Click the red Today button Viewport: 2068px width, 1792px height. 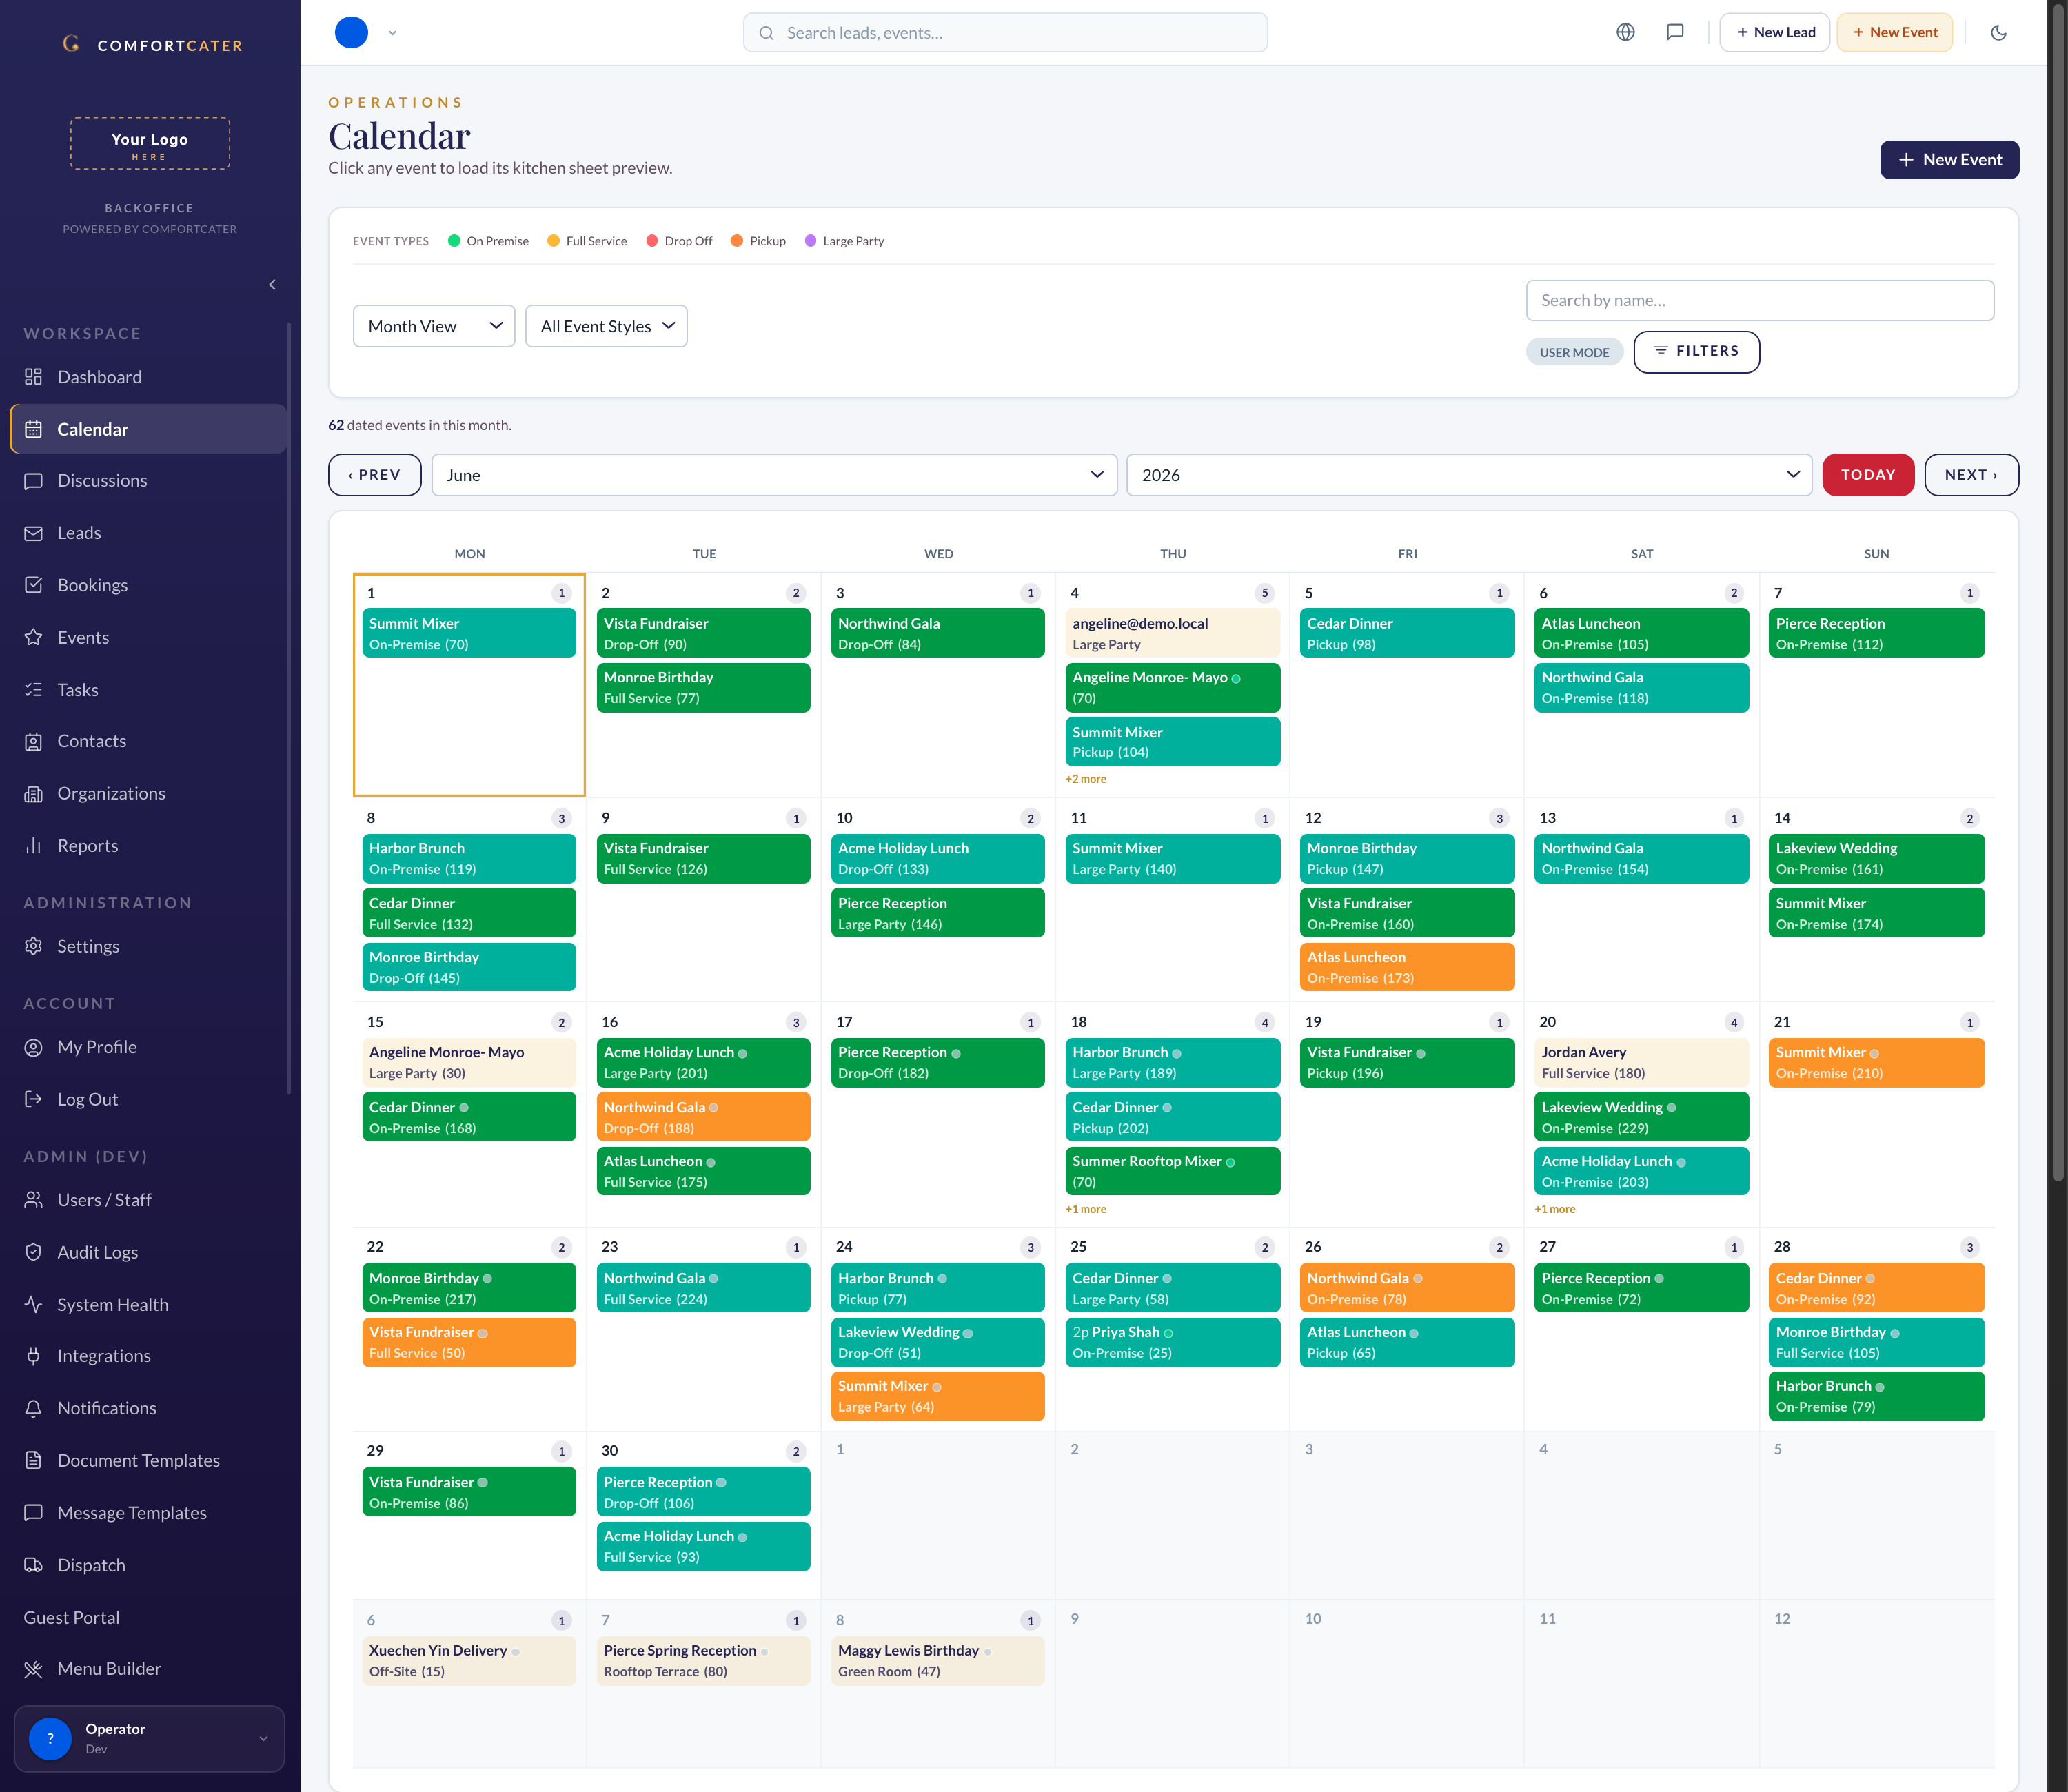[x=1868, y=475]
